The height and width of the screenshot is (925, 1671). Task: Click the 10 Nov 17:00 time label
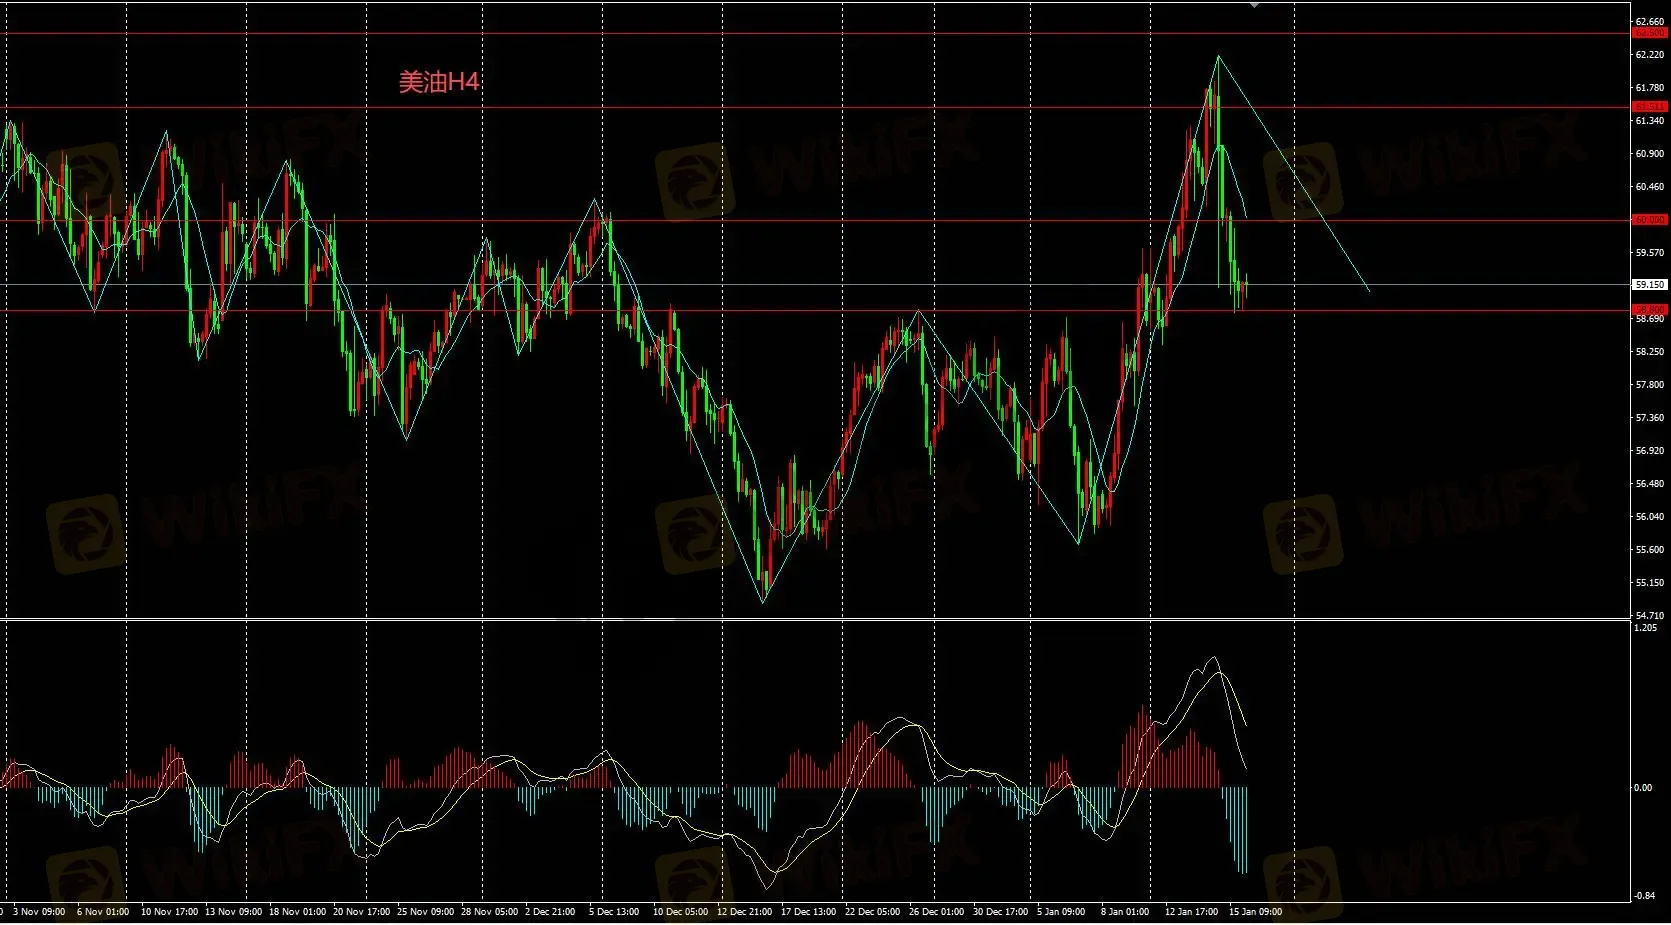tap(169, 912)
